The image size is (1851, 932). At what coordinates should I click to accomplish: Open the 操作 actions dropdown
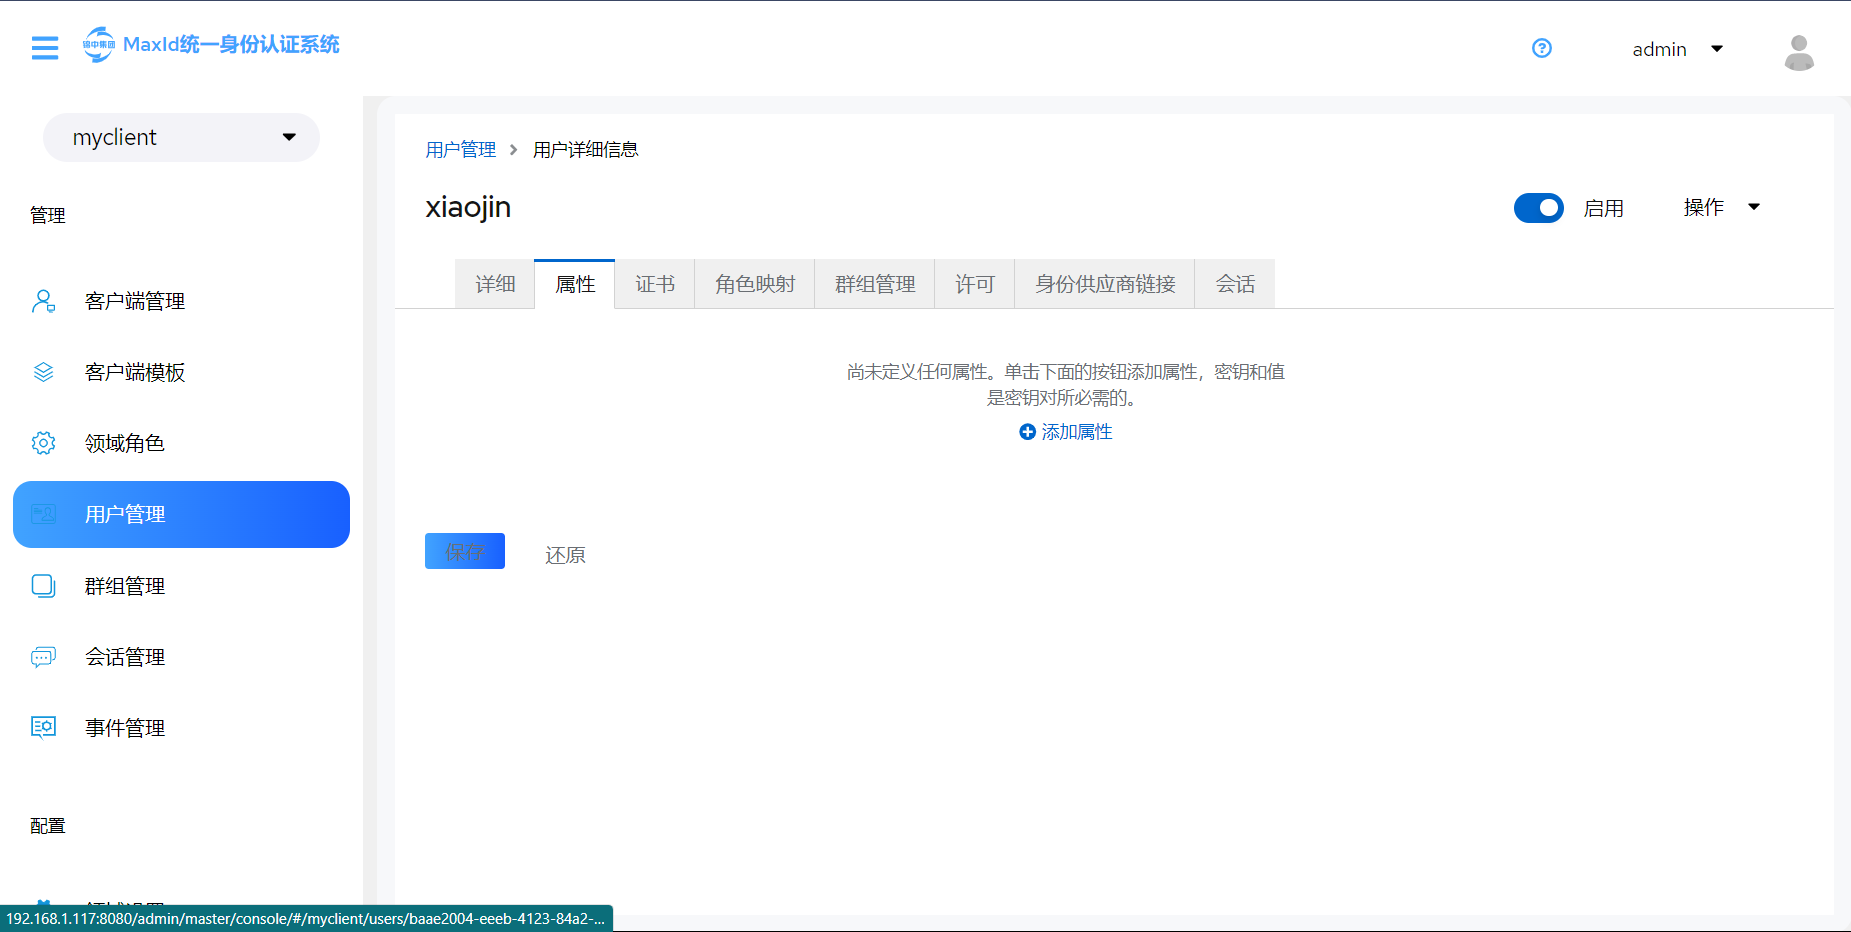click(1721, 207)
